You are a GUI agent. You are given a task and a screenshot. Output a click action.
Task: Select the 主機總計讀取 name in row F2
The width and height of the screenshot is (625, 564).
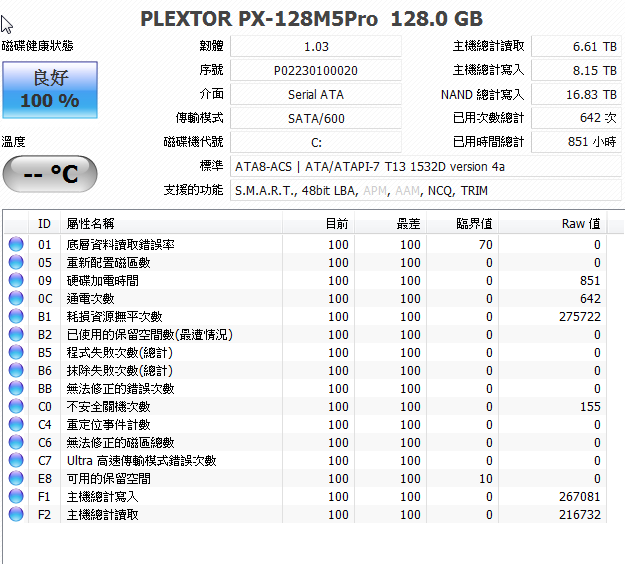coord(102,514)
